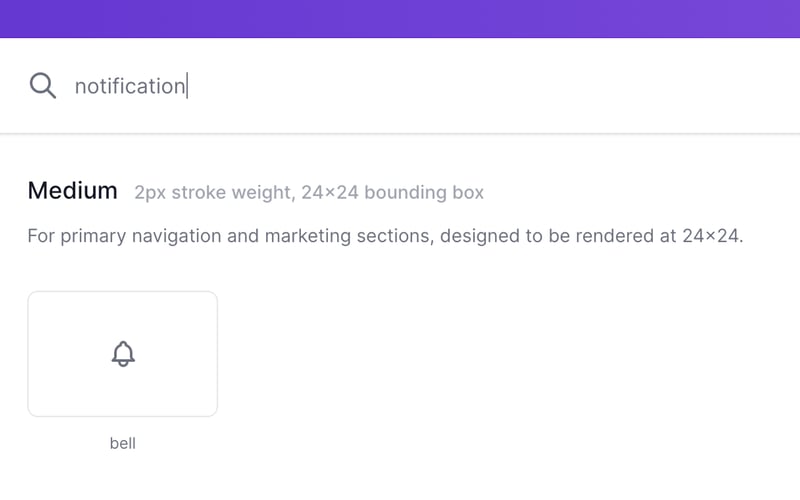Click the word "stroke" in the subtitle
Image resolution: width=800 pixels, height=500 pixels.
pos(202,192)
